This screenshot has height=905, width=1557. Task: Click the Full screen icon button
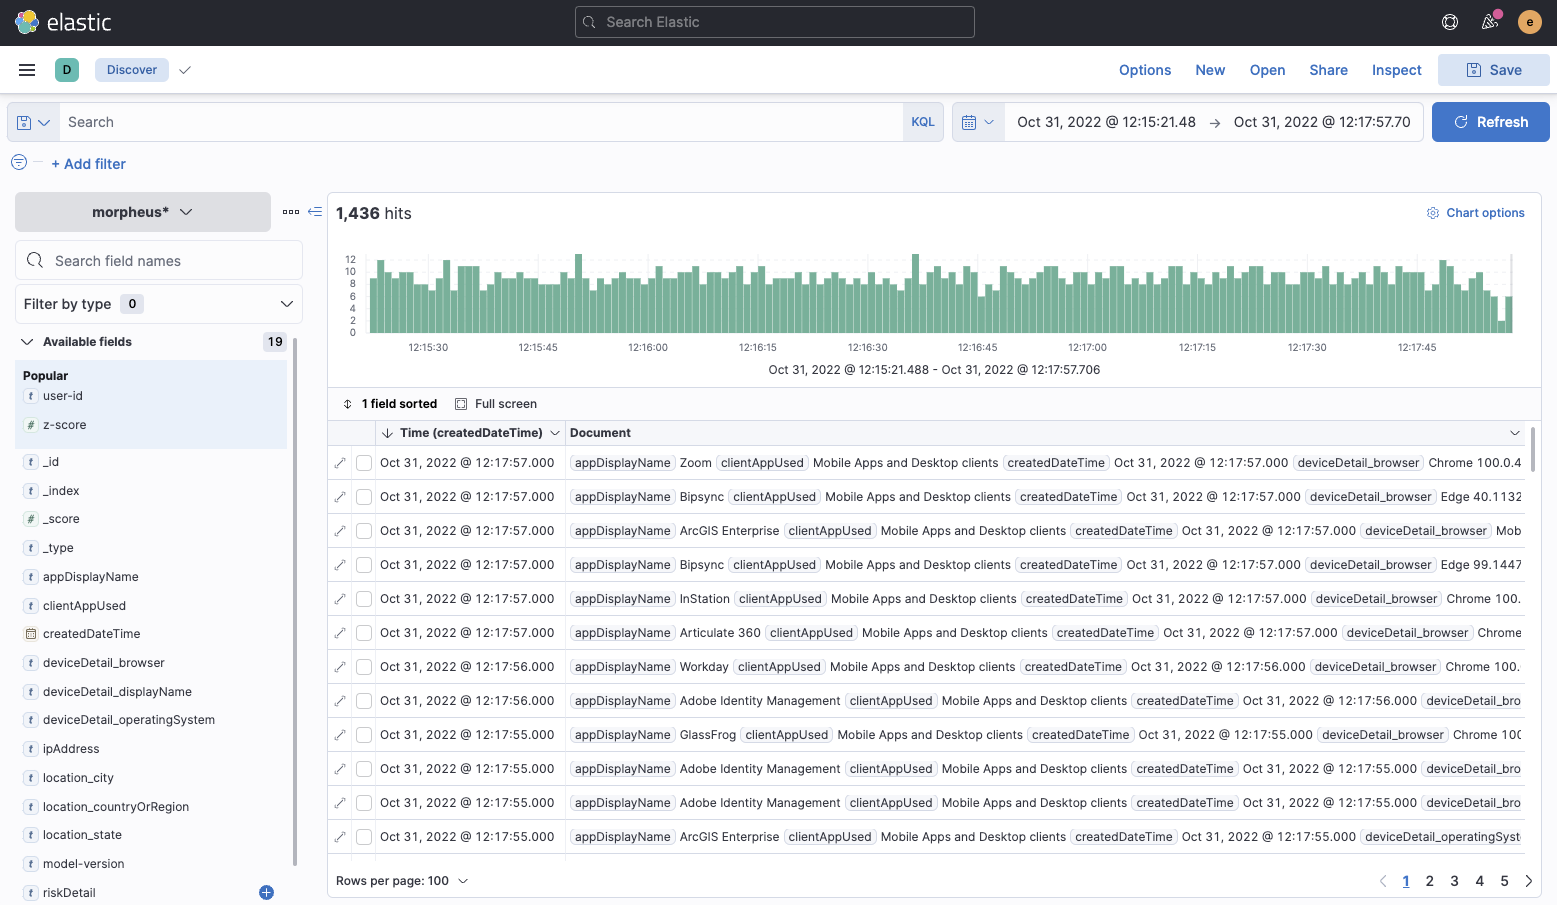coord(496,404)
